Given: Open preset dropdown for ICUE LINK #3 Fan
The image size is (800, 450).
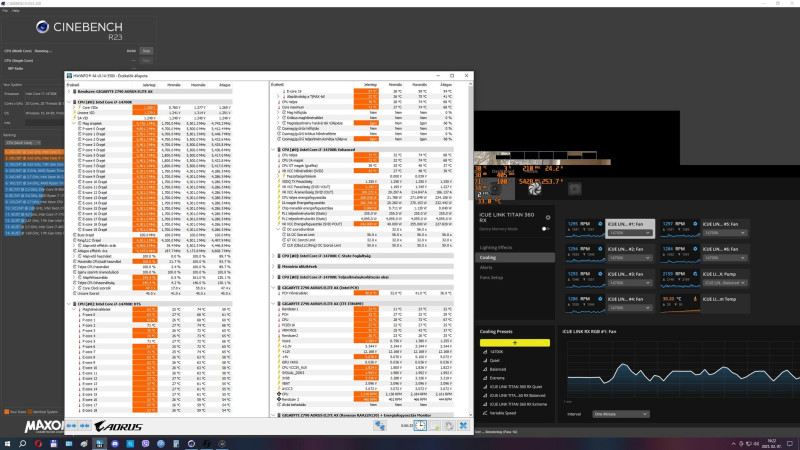Looking at the screenshot, I should pos(630,283).
